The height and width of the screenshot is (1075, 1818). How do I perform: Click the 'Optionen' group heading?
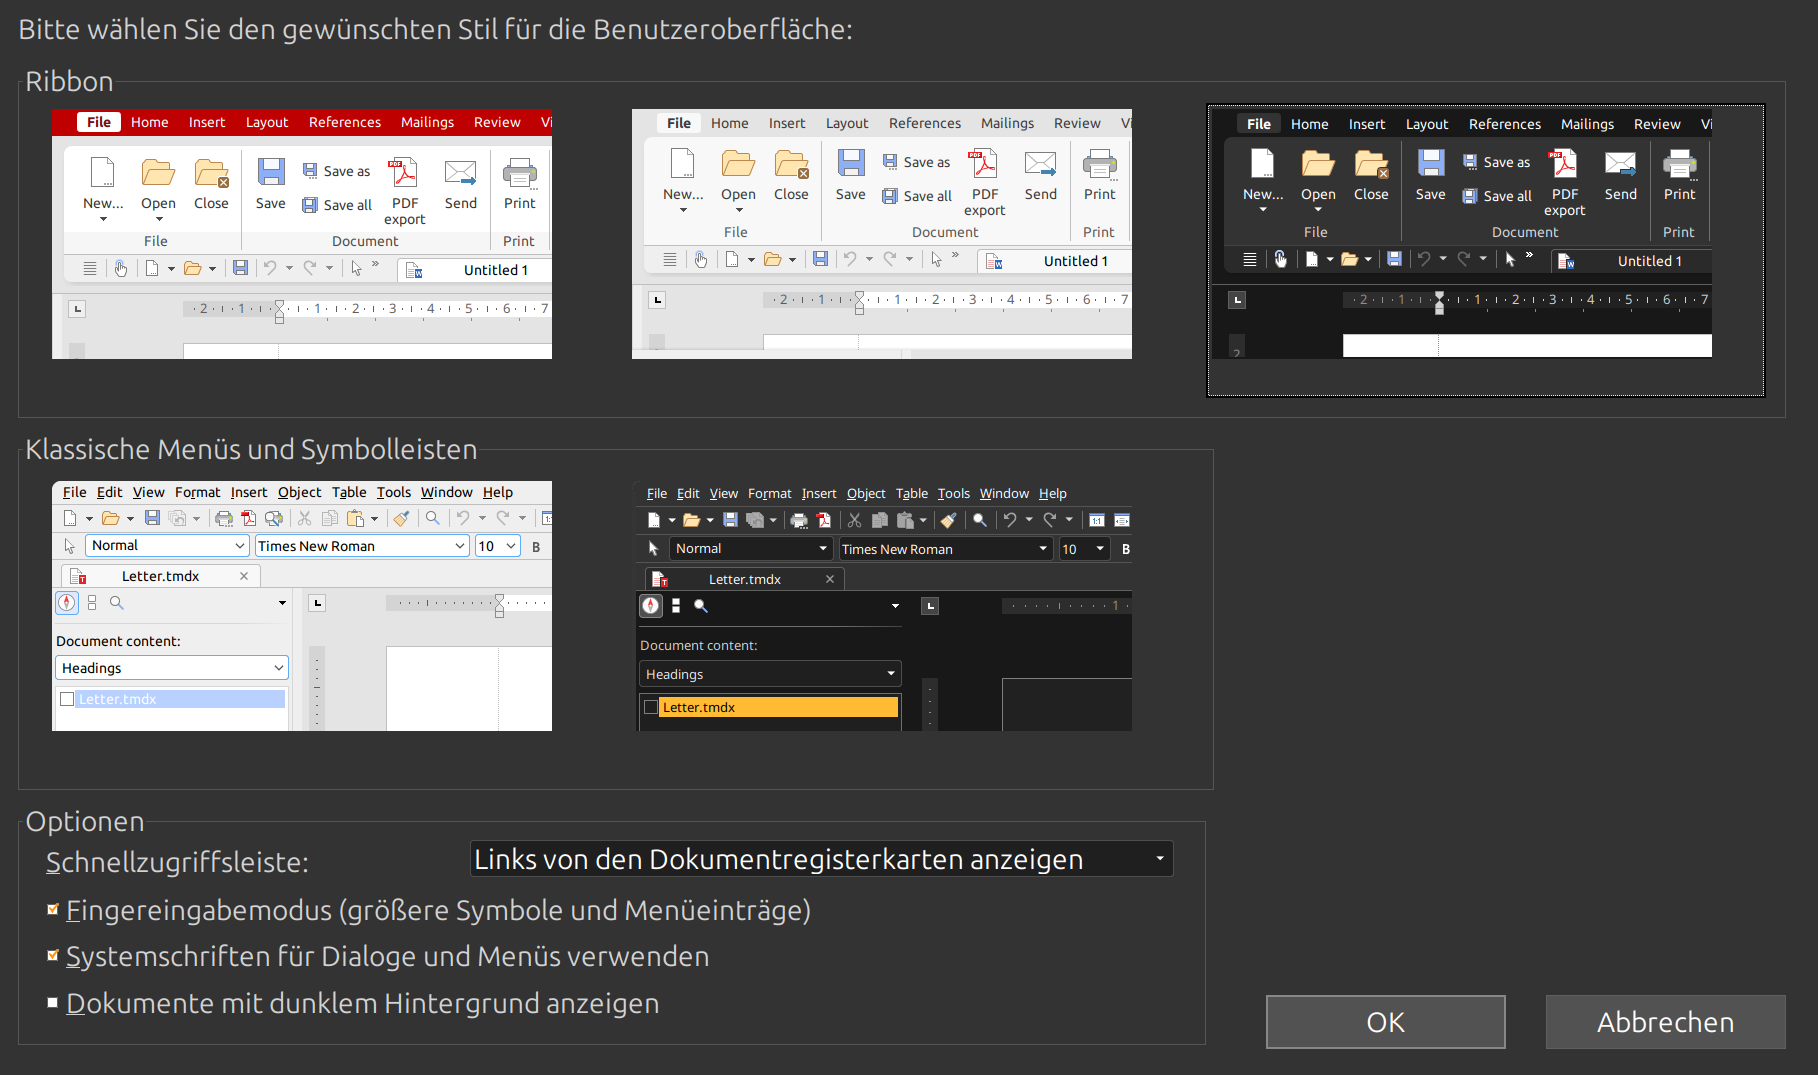85,821
